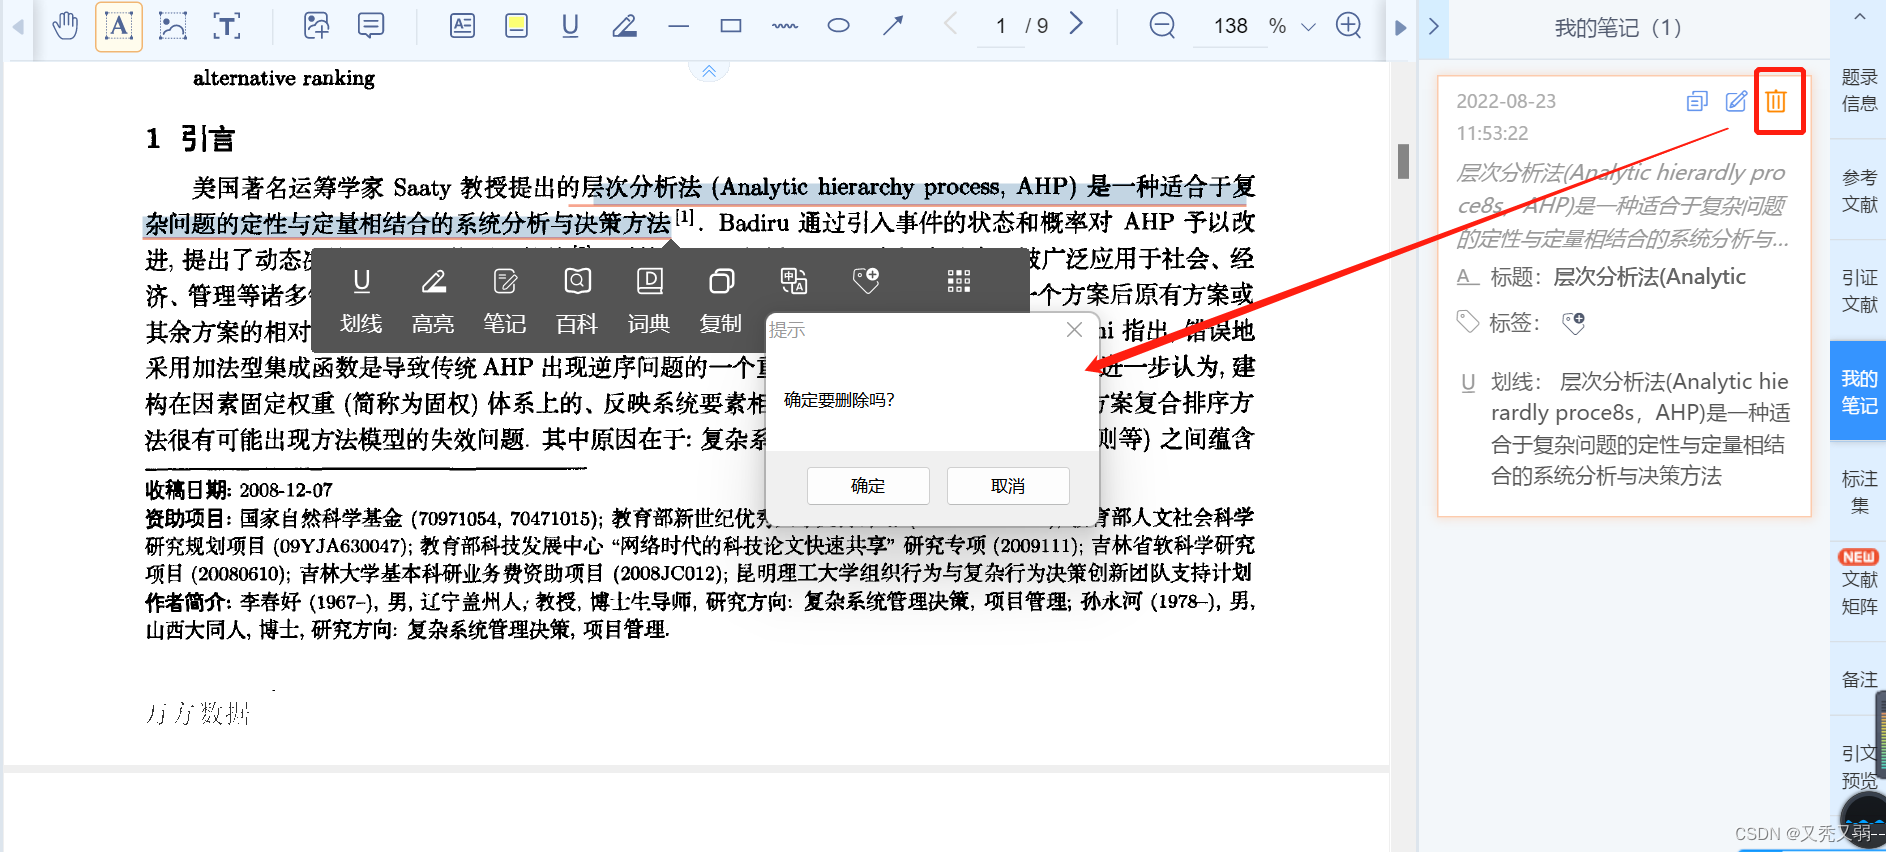Screen dimensions: 1886x852
Task: Open the 参考文献 side tab
Action: (x=1859, y=190)
